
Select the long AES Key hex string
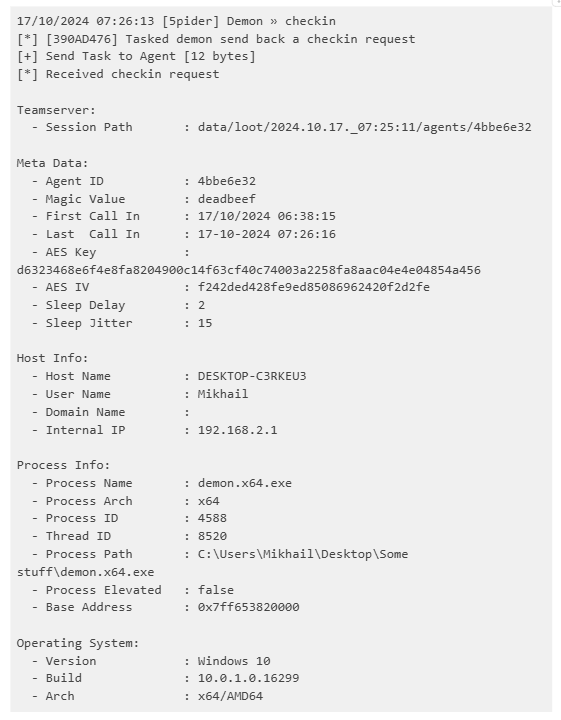[249, 270]
